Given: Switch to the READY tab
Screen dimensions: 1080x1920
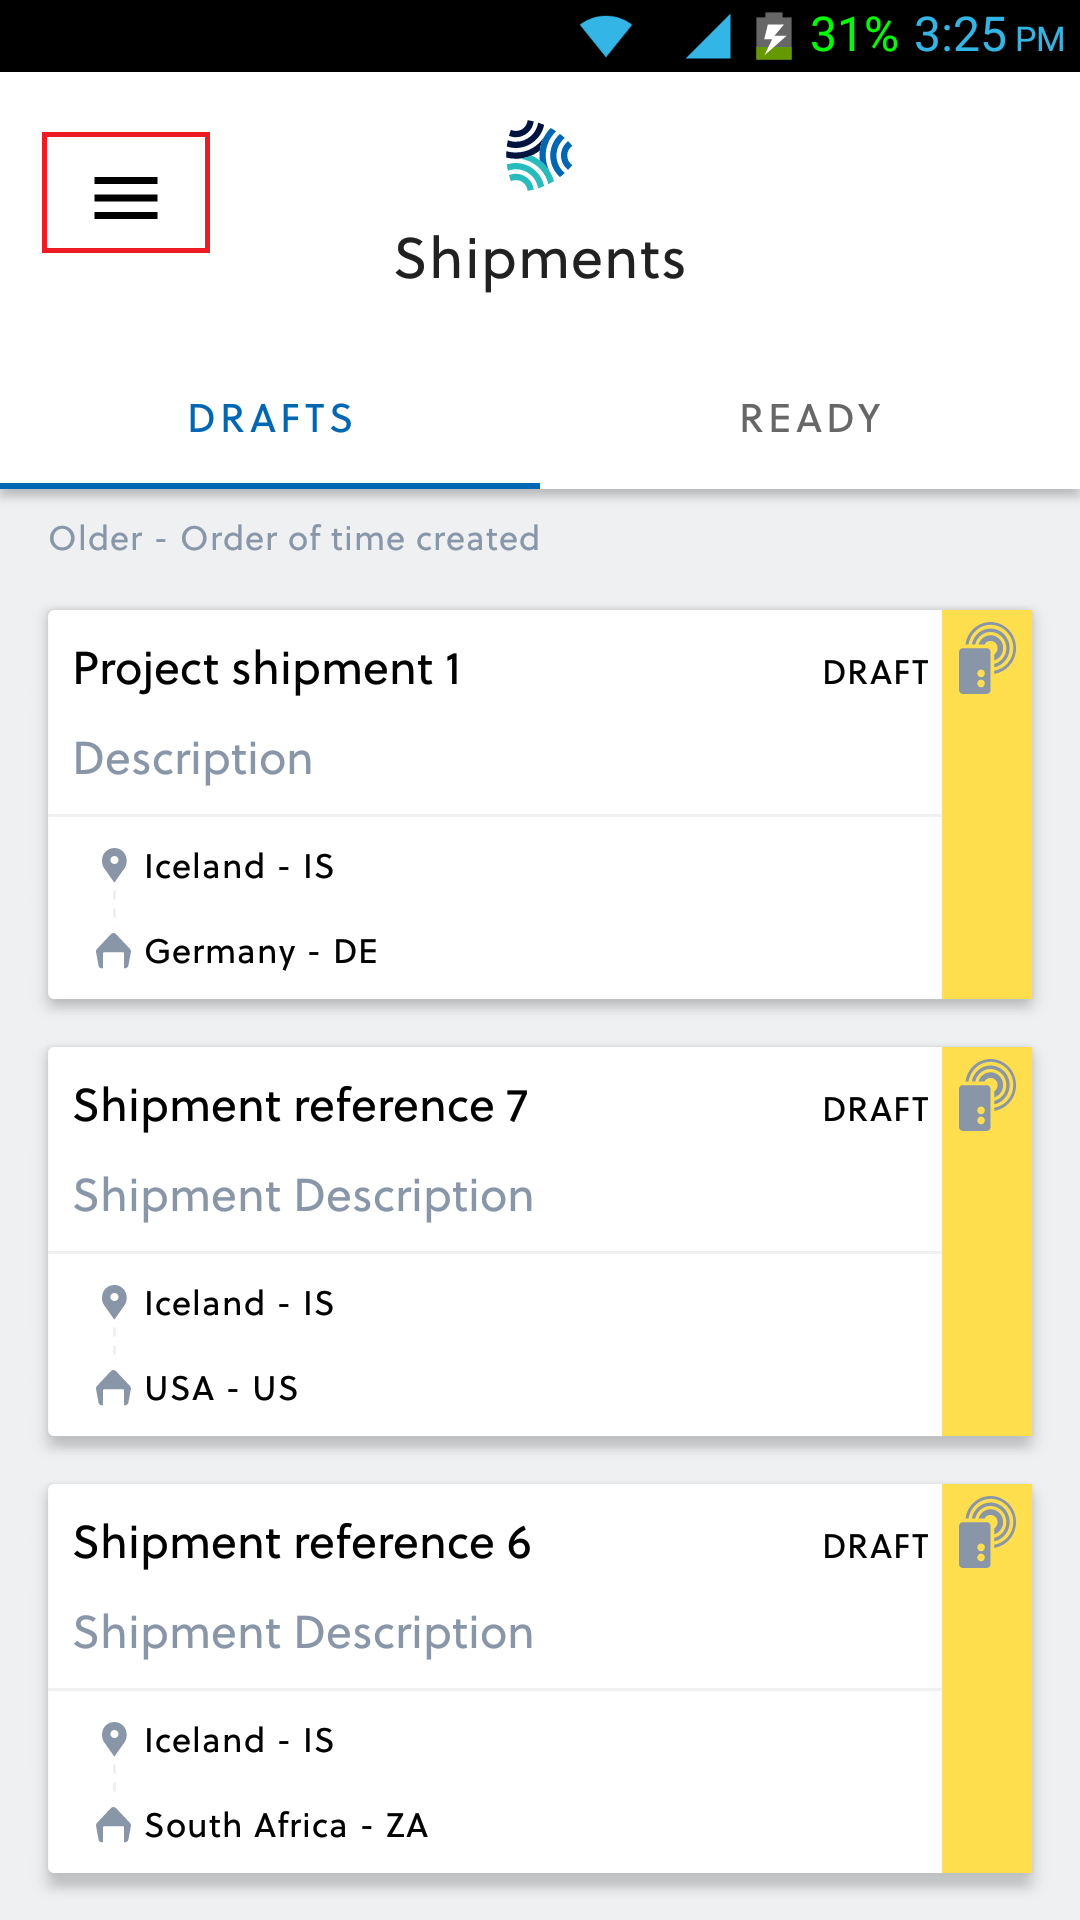Looking at the screenshot, I should pyautogui.click(x=810, y=419).
